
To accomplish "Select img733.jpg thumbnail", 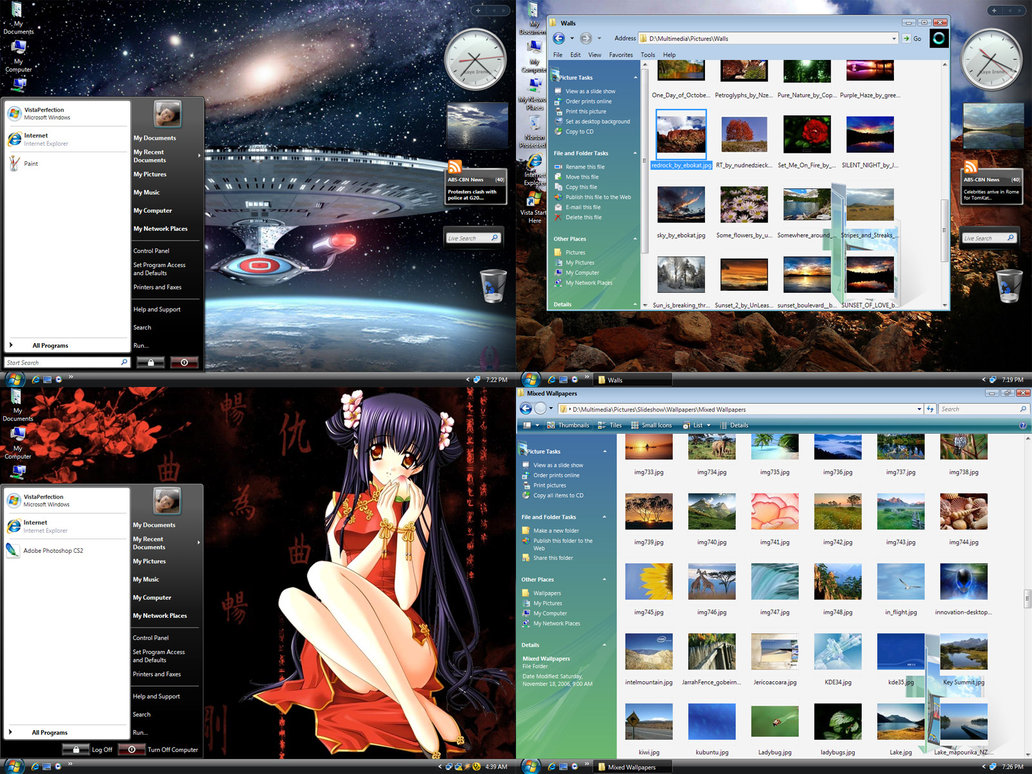I will point(649,447).
